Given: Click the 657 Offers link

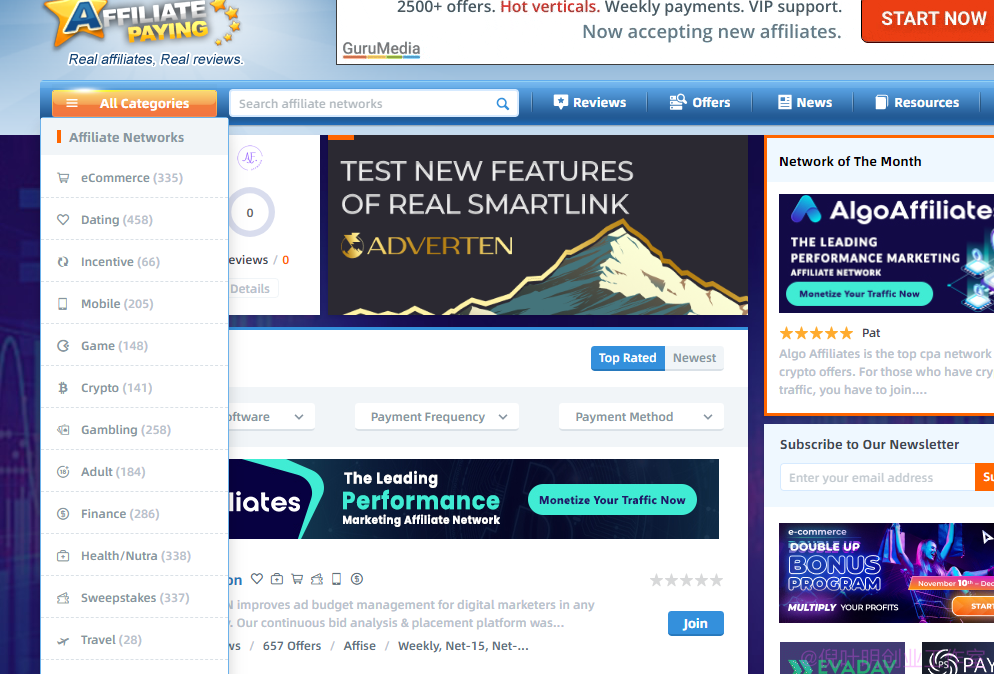Looking at the screenshot, I should pos(292,645).
